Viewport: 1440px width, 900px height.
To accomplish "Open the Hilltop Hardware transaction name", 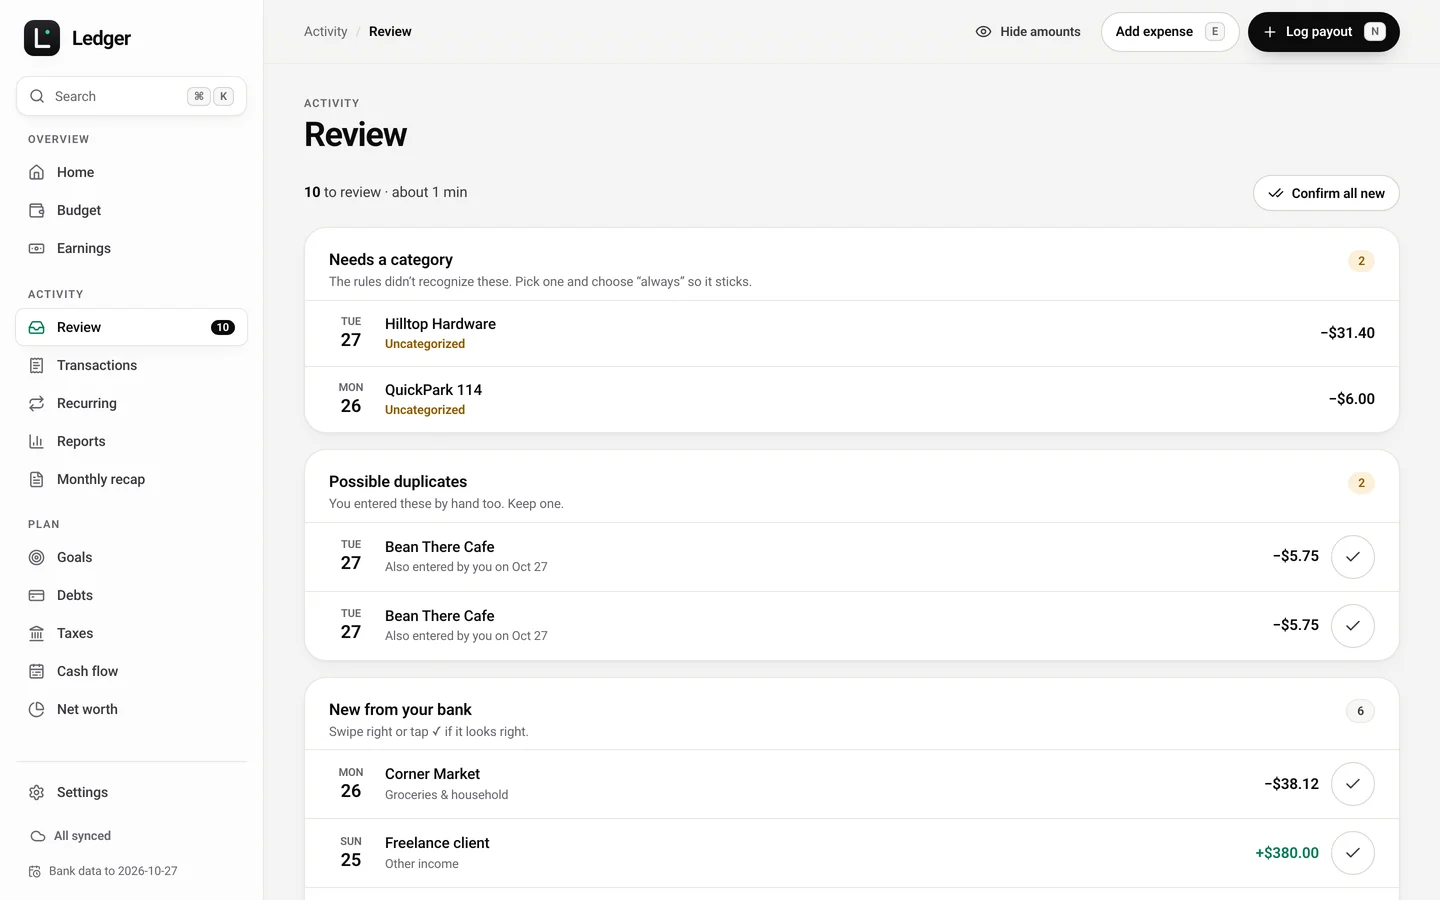I will [x=440, y=324].
